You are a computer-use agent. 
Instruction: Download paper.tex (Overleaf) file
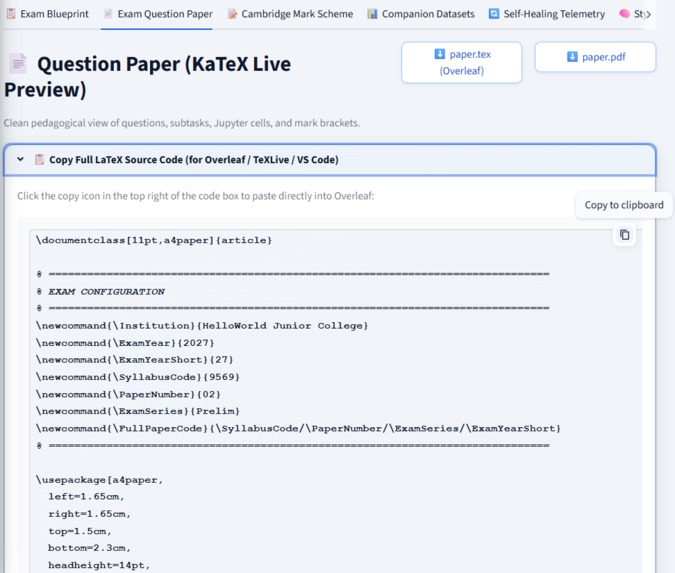(461, 62)
